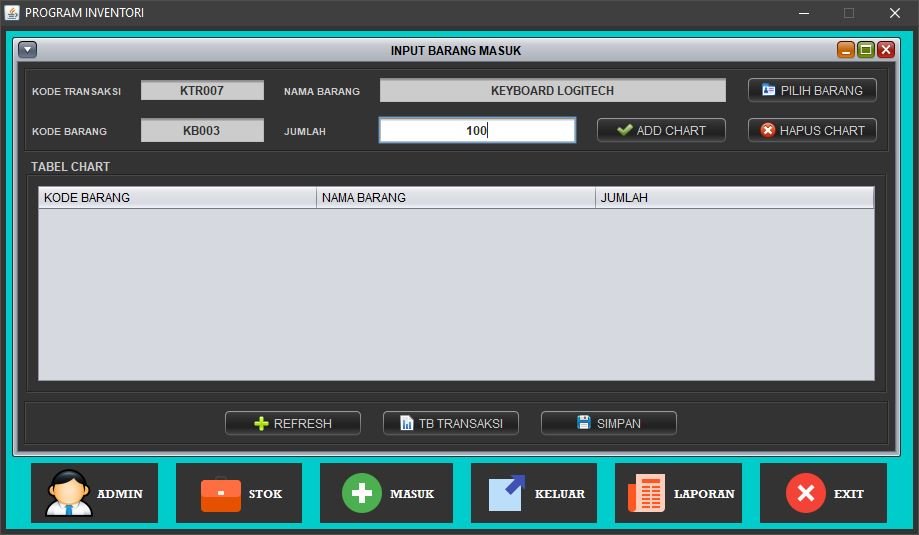Click the STOK briefcase icon
The width and height of the screenshot is (919, 535).
[x=220, y=493]
